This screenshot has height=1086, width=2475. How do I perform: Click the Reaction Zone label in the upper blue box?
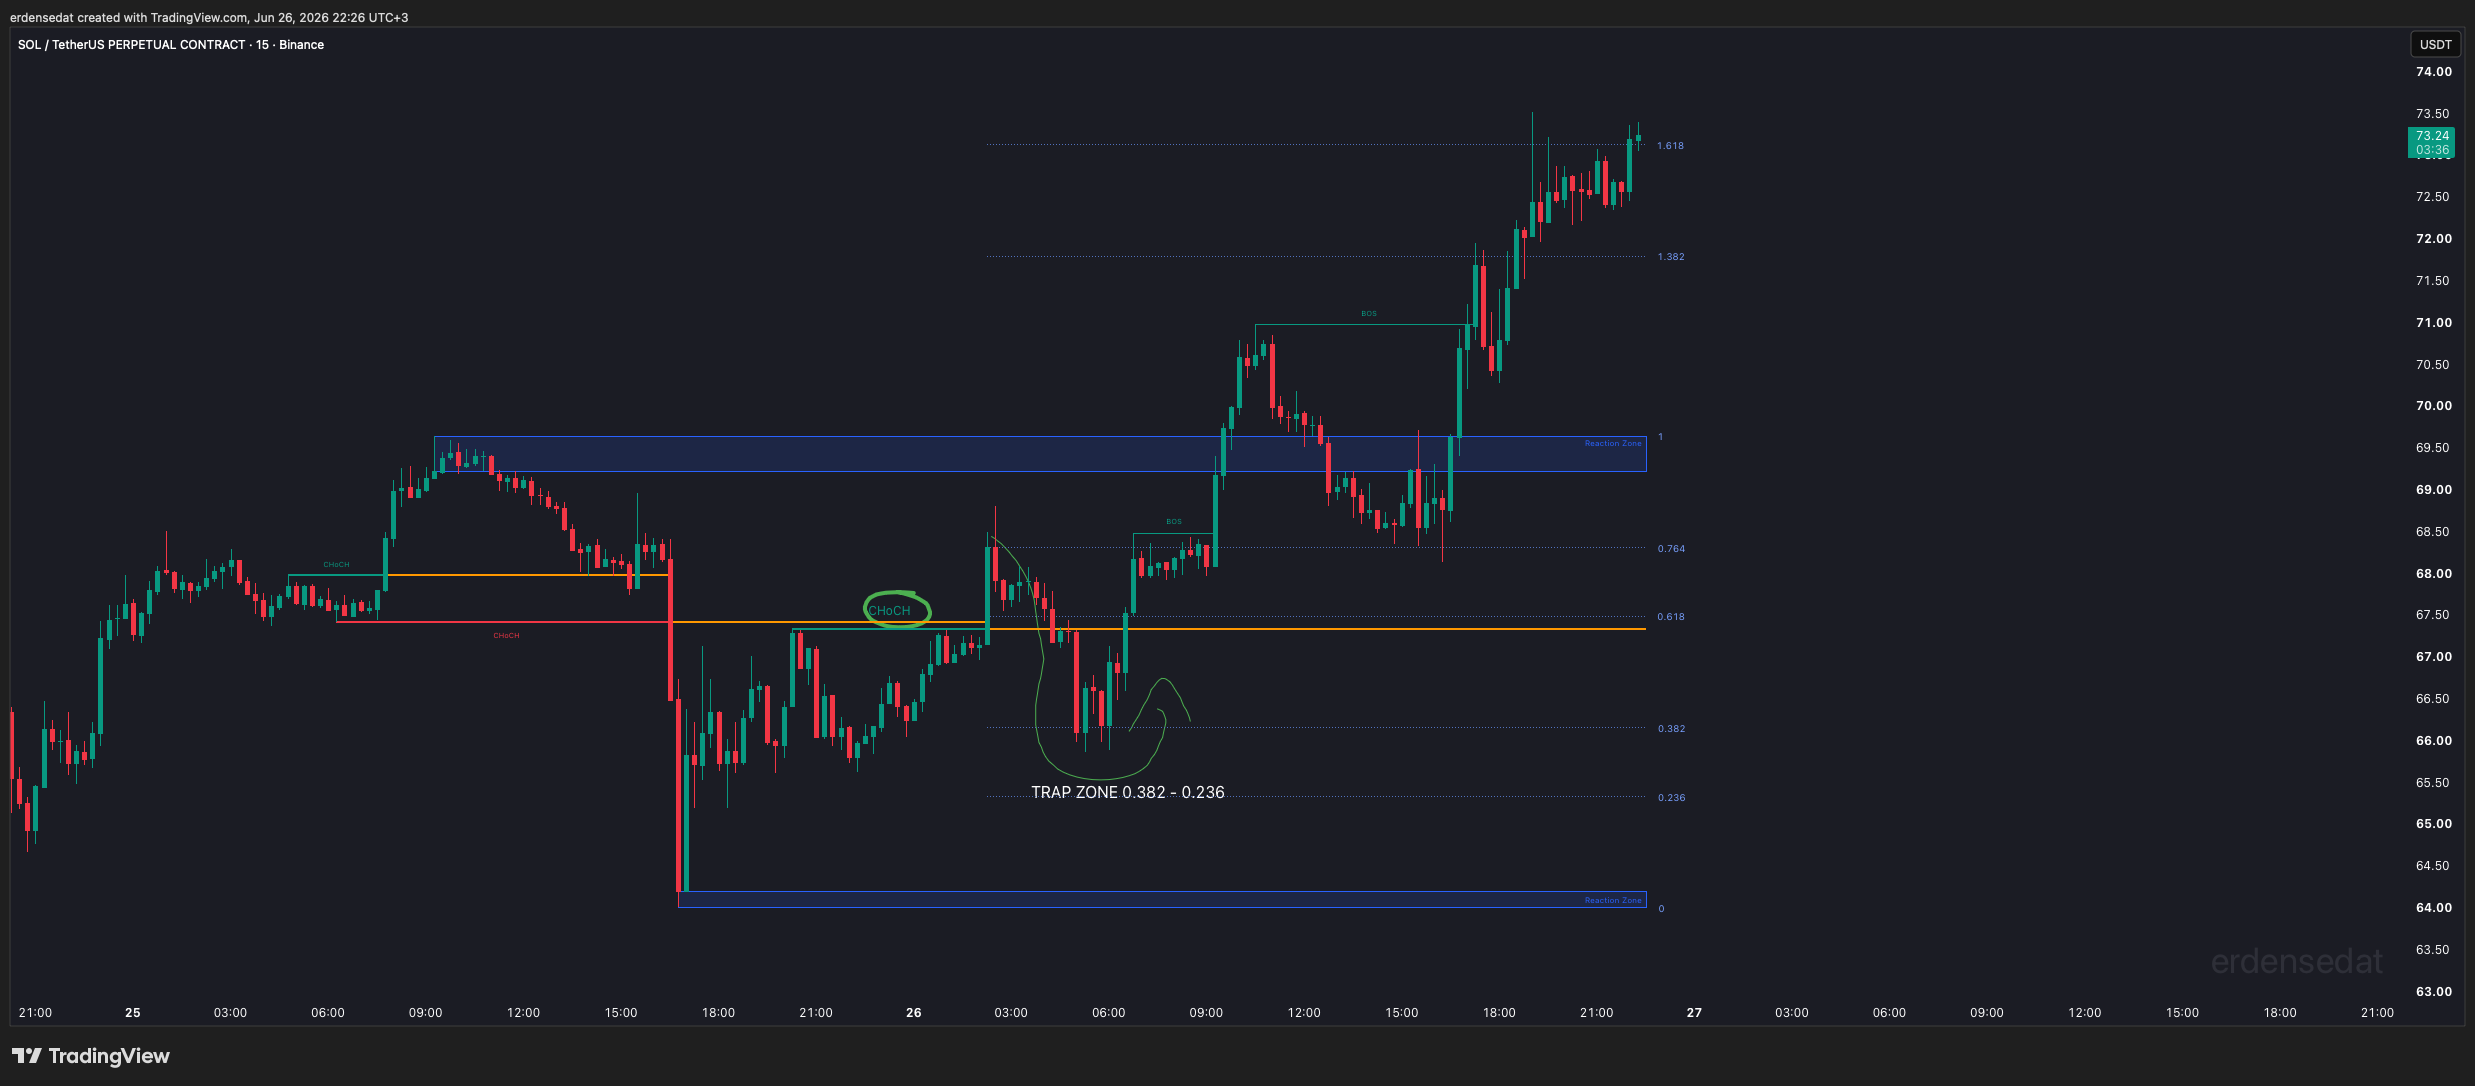coord(1613,444)
